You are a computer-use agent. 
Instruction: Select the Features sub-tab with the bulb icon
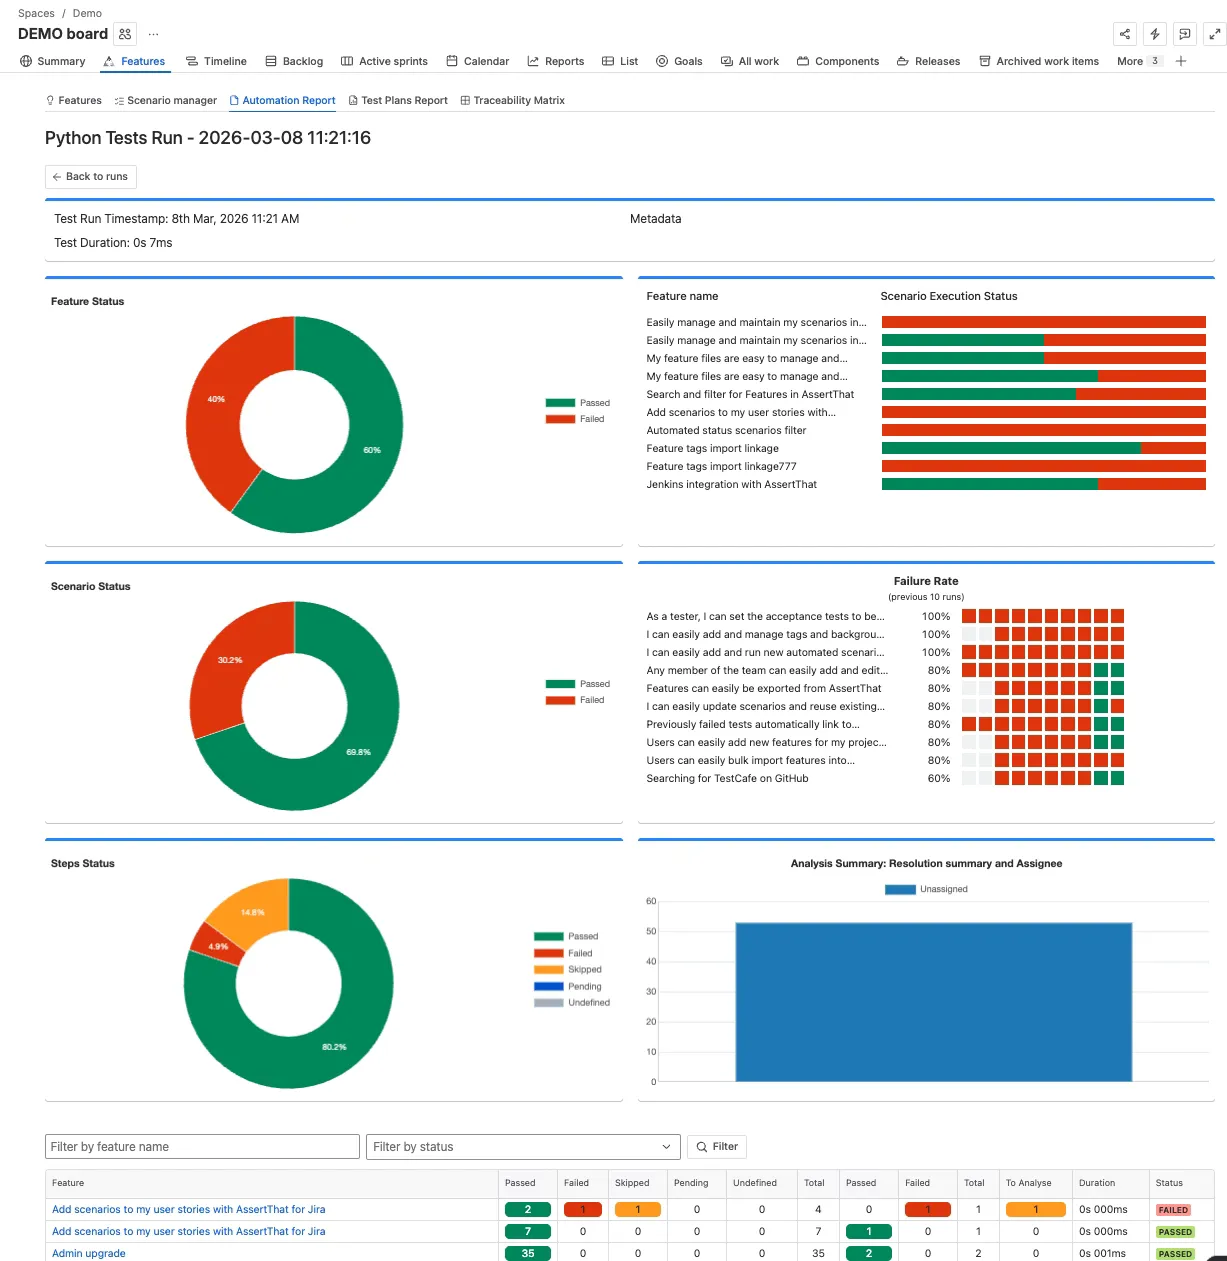pos(74,100)
